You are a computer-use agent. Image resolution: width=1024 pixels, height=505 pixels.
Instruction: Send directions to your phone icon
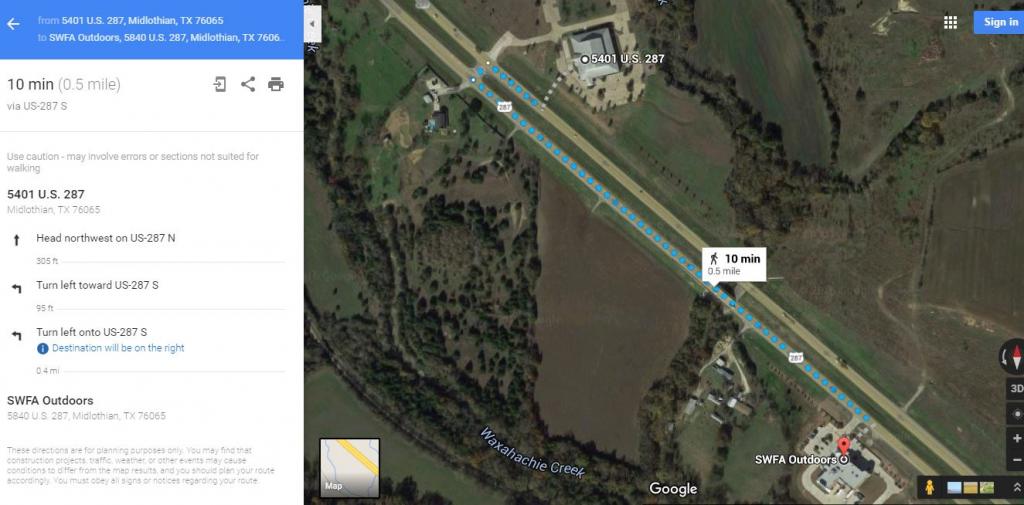coord(220,84)
